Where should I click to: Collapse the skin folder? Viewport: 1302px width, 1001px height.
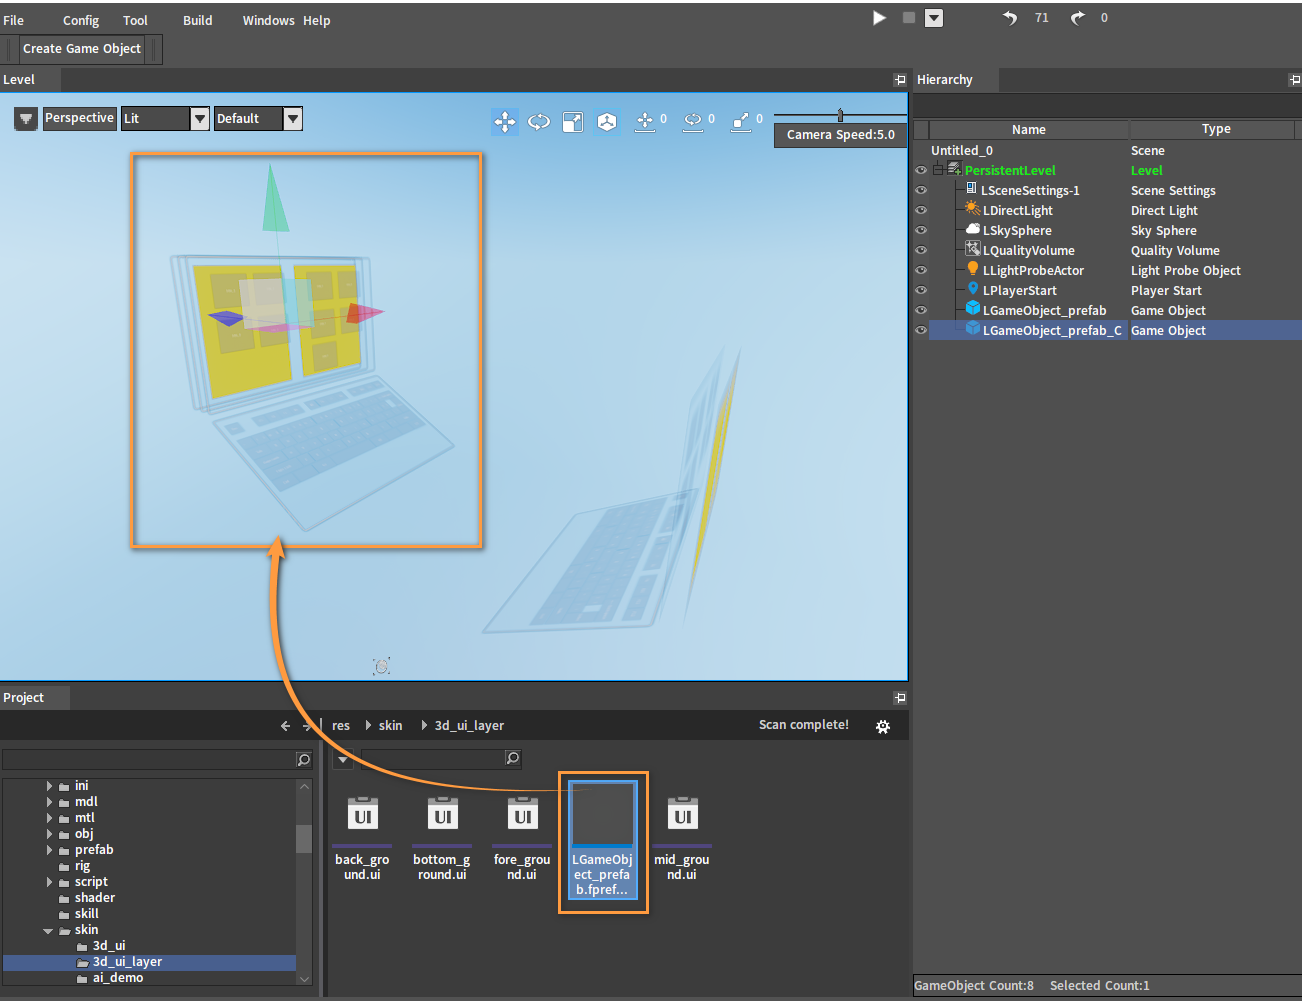pos(48,931)
